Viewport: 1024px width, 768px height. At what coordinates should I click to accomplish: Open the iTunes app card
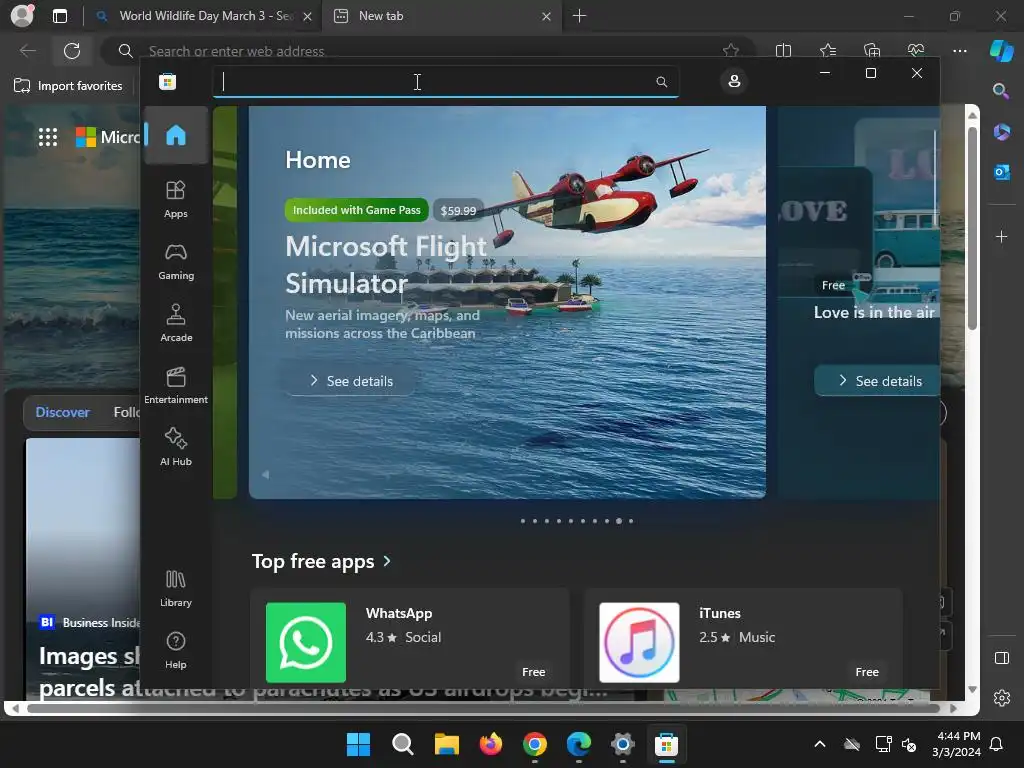743,639
